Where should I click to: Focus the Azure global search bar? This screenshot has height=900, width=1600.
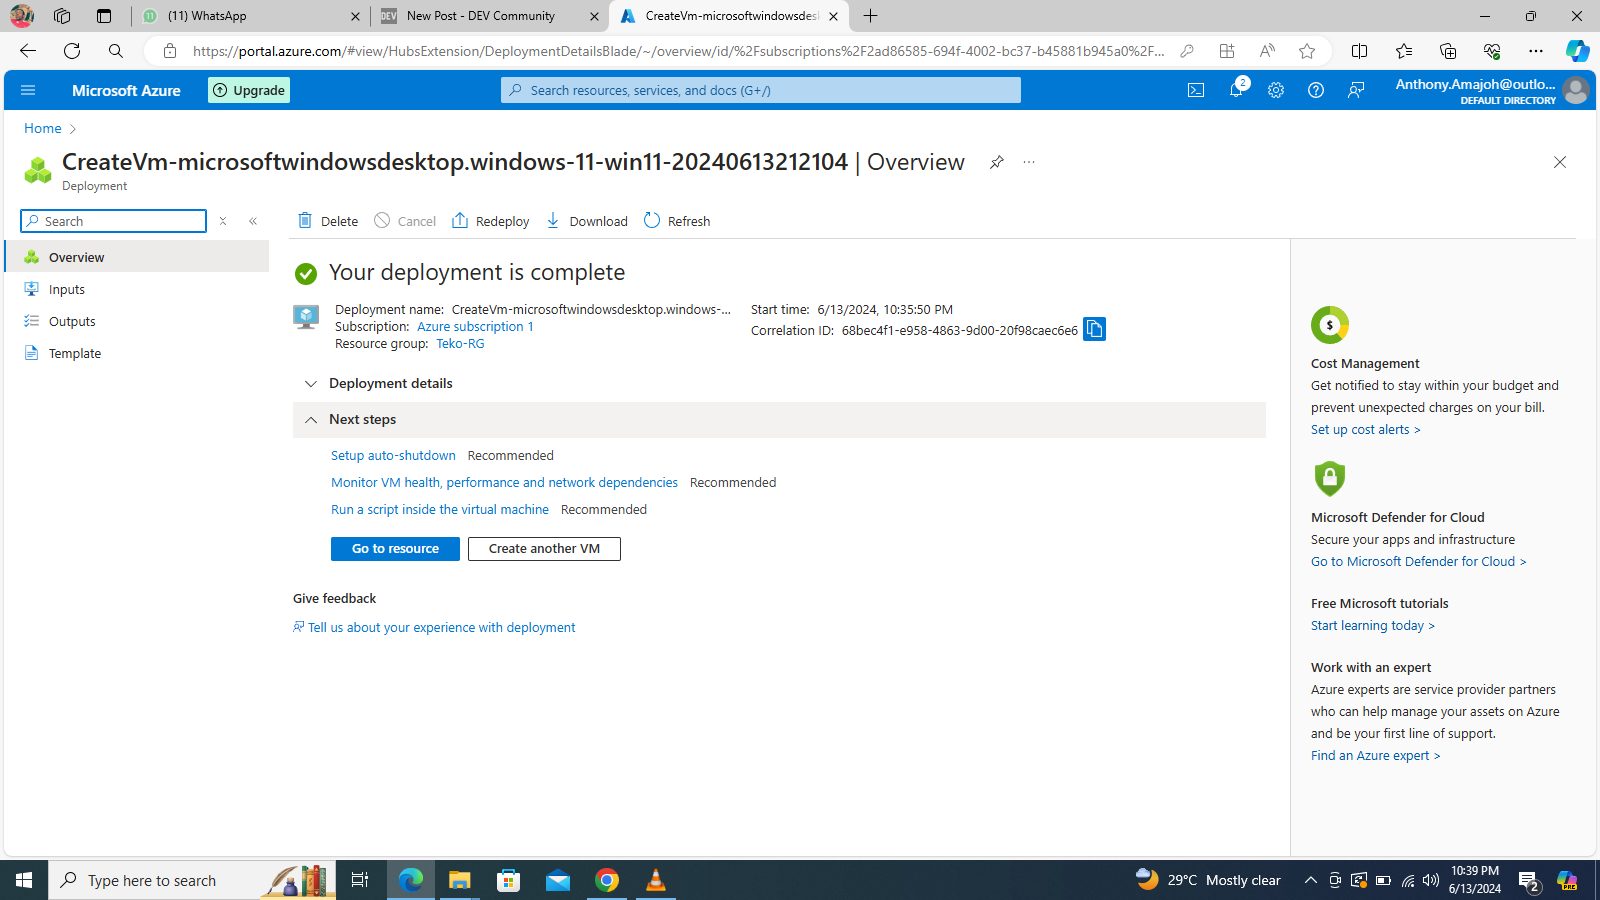pos(761,90)
